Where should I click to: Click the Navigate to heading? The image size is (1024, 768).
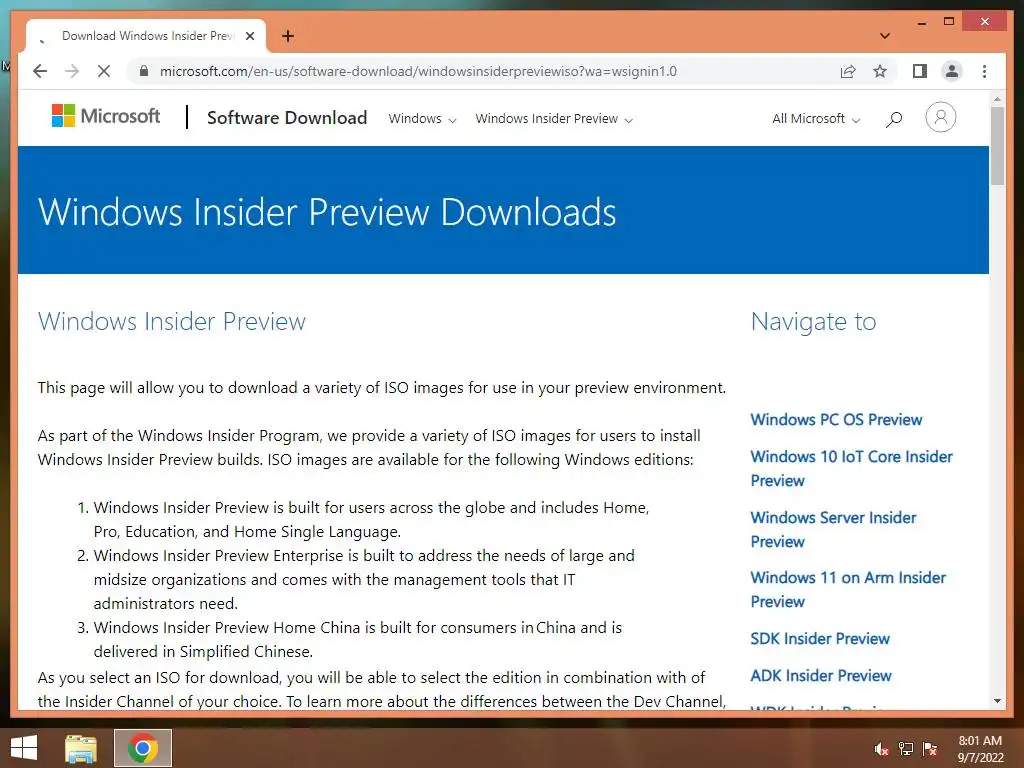click(813, 321)
